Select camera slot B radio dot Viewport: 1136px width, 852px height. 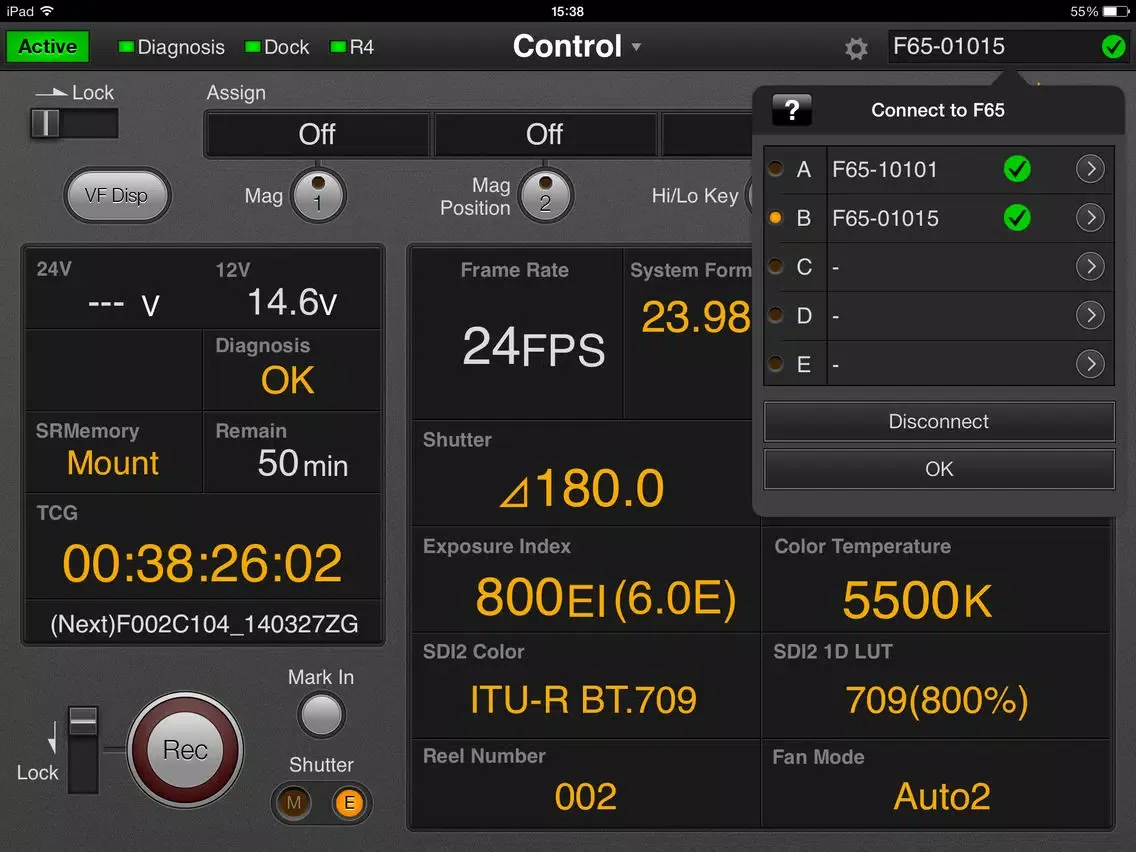775,217
